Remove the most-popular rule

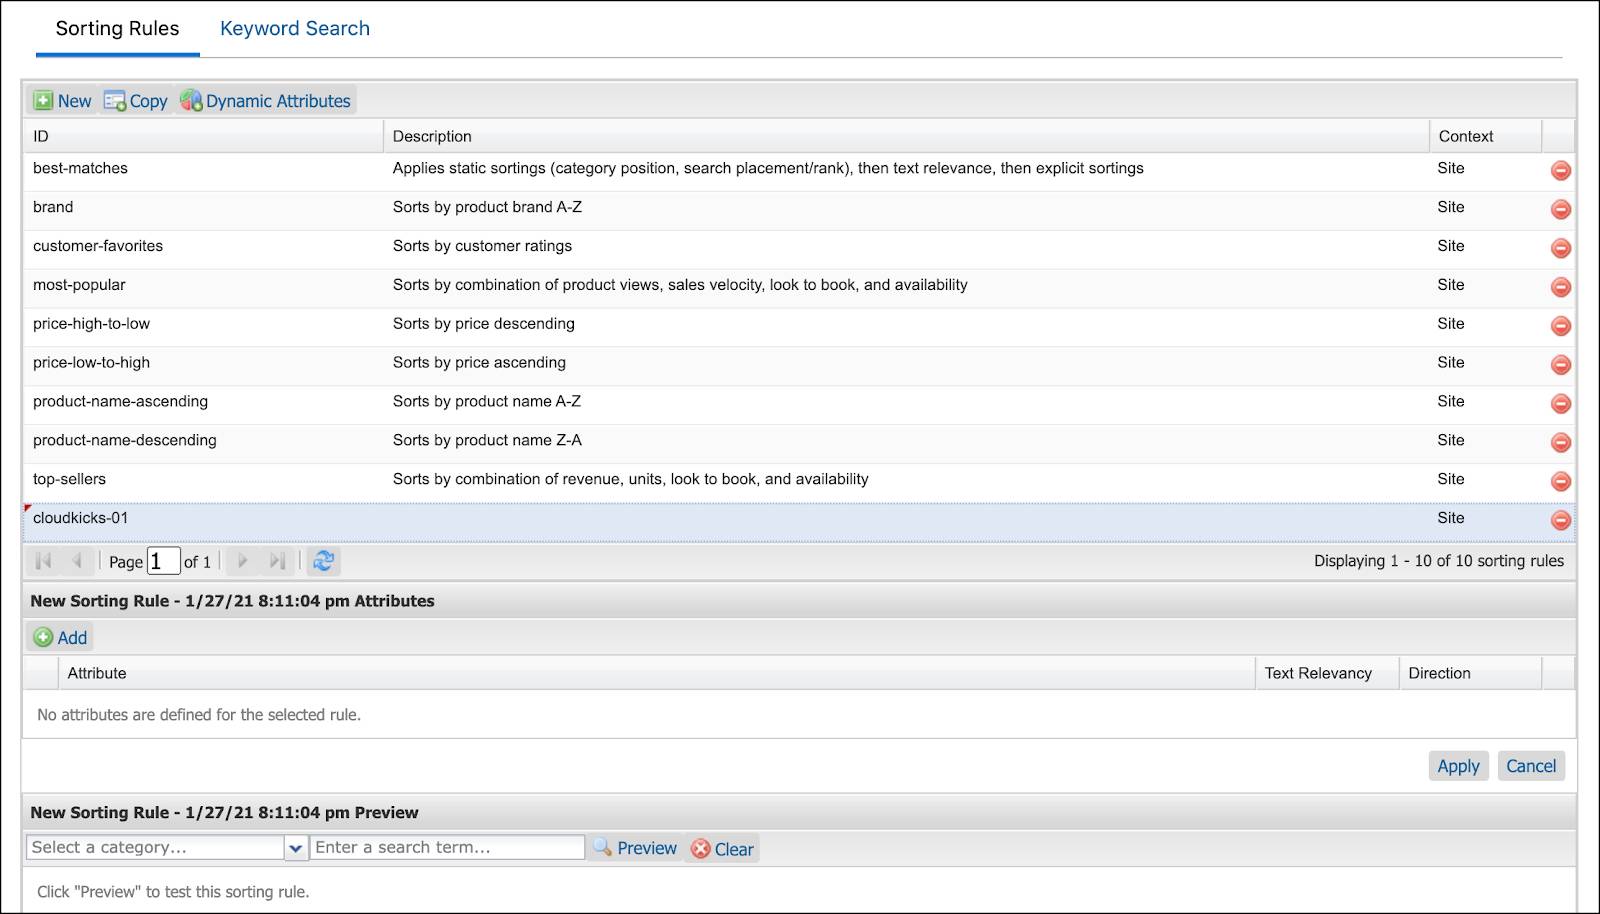(x=1560, y=287)
